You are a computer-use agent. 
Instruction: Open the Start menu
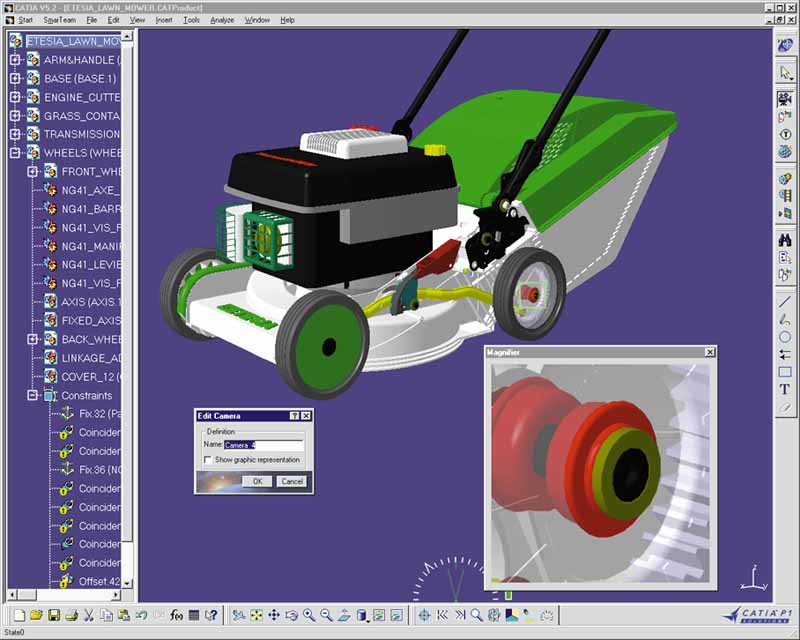click(x=26, y=20)
